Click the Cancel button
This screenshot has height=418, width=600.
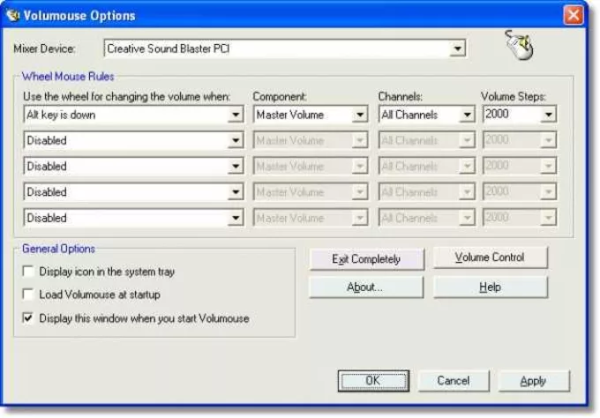(x=453, y=380)
